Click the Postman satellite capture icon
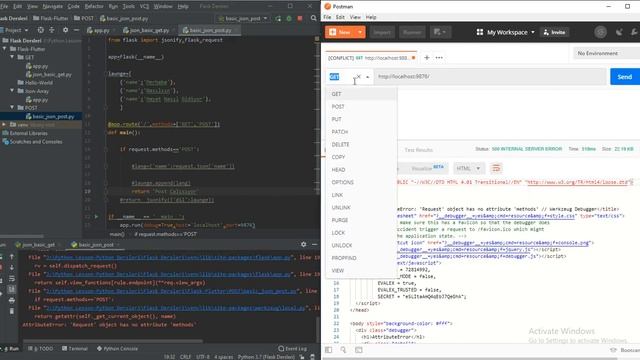This screenshot has width=640, height=360. (x=619, y=32)
